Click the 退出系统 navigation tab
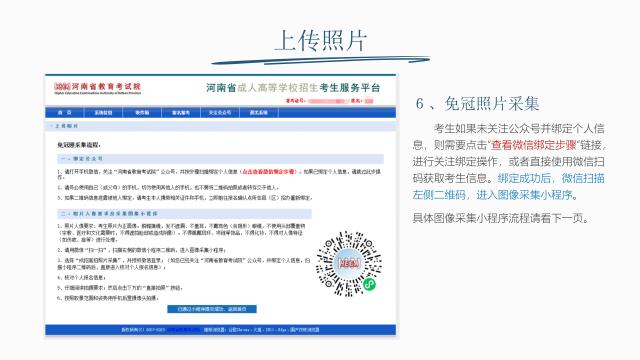Screen dimensions: 640x360 259,113
